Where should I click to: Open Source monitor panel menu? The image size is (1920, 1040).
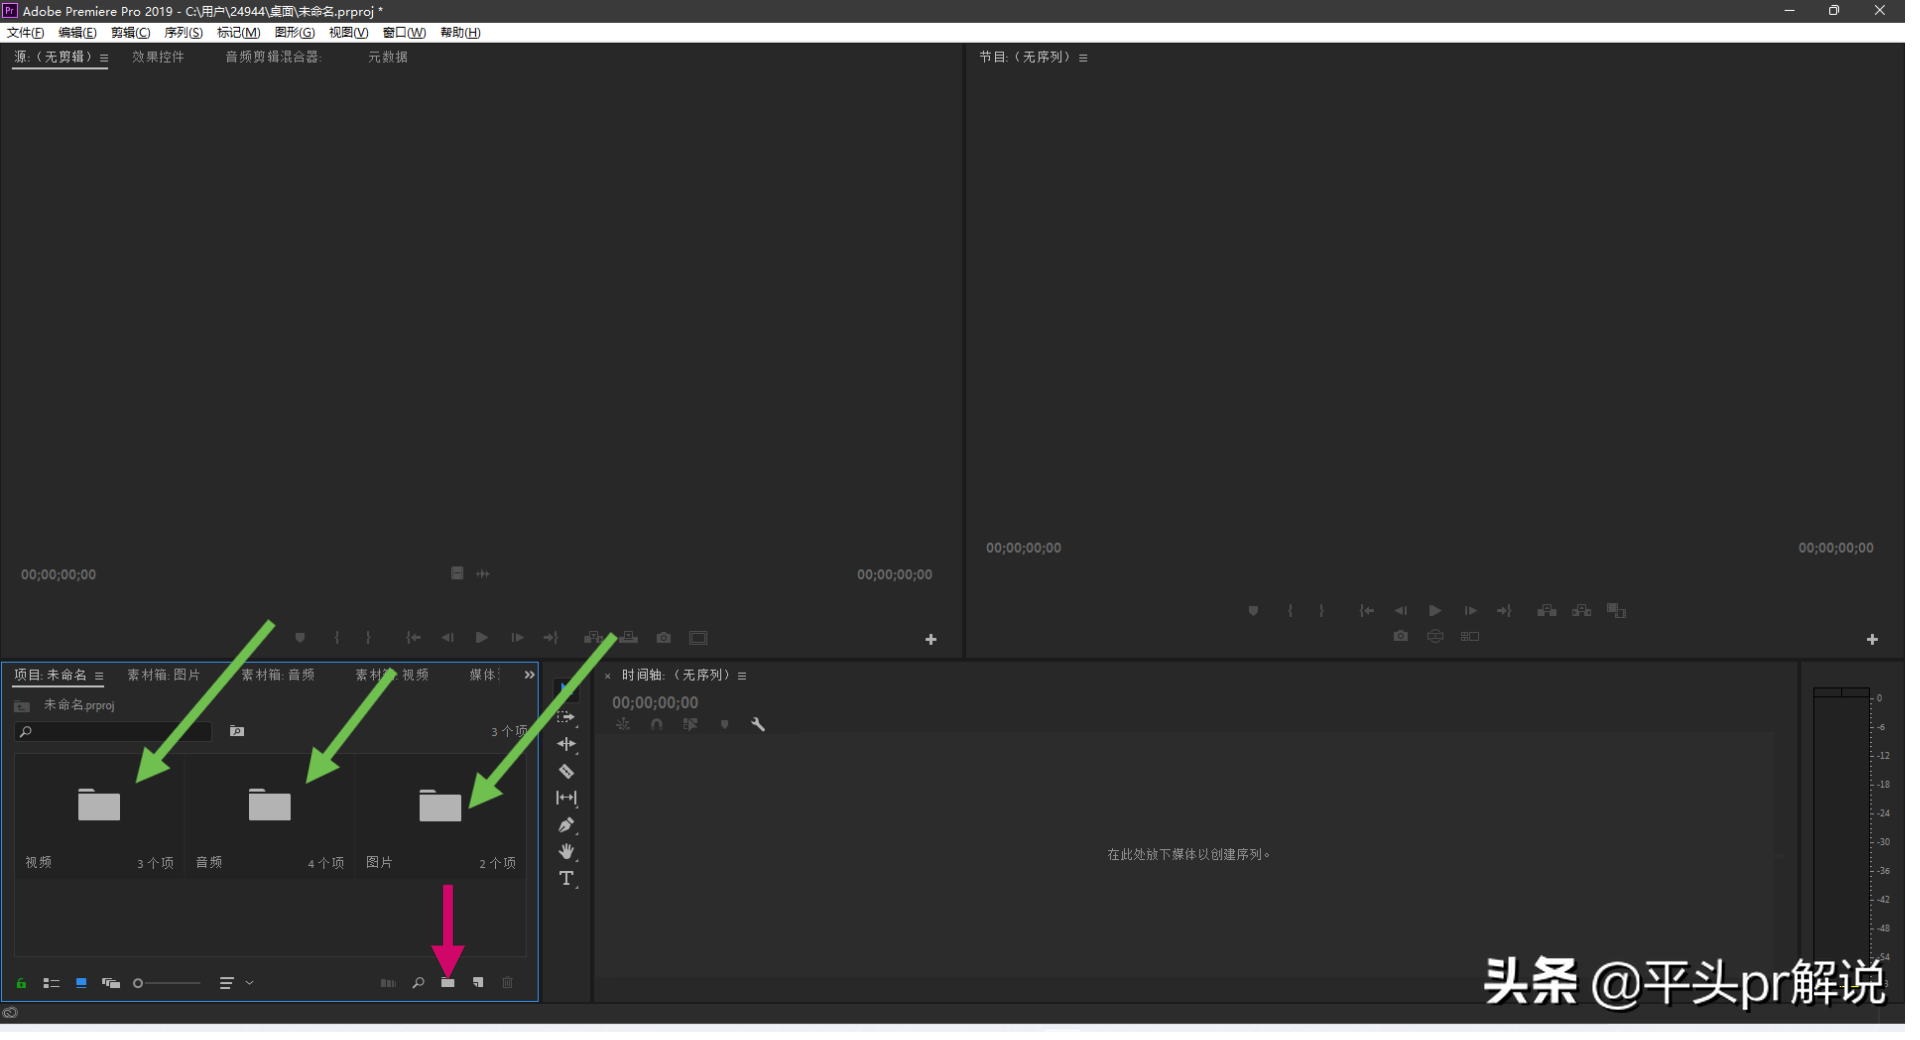(105, 58)
